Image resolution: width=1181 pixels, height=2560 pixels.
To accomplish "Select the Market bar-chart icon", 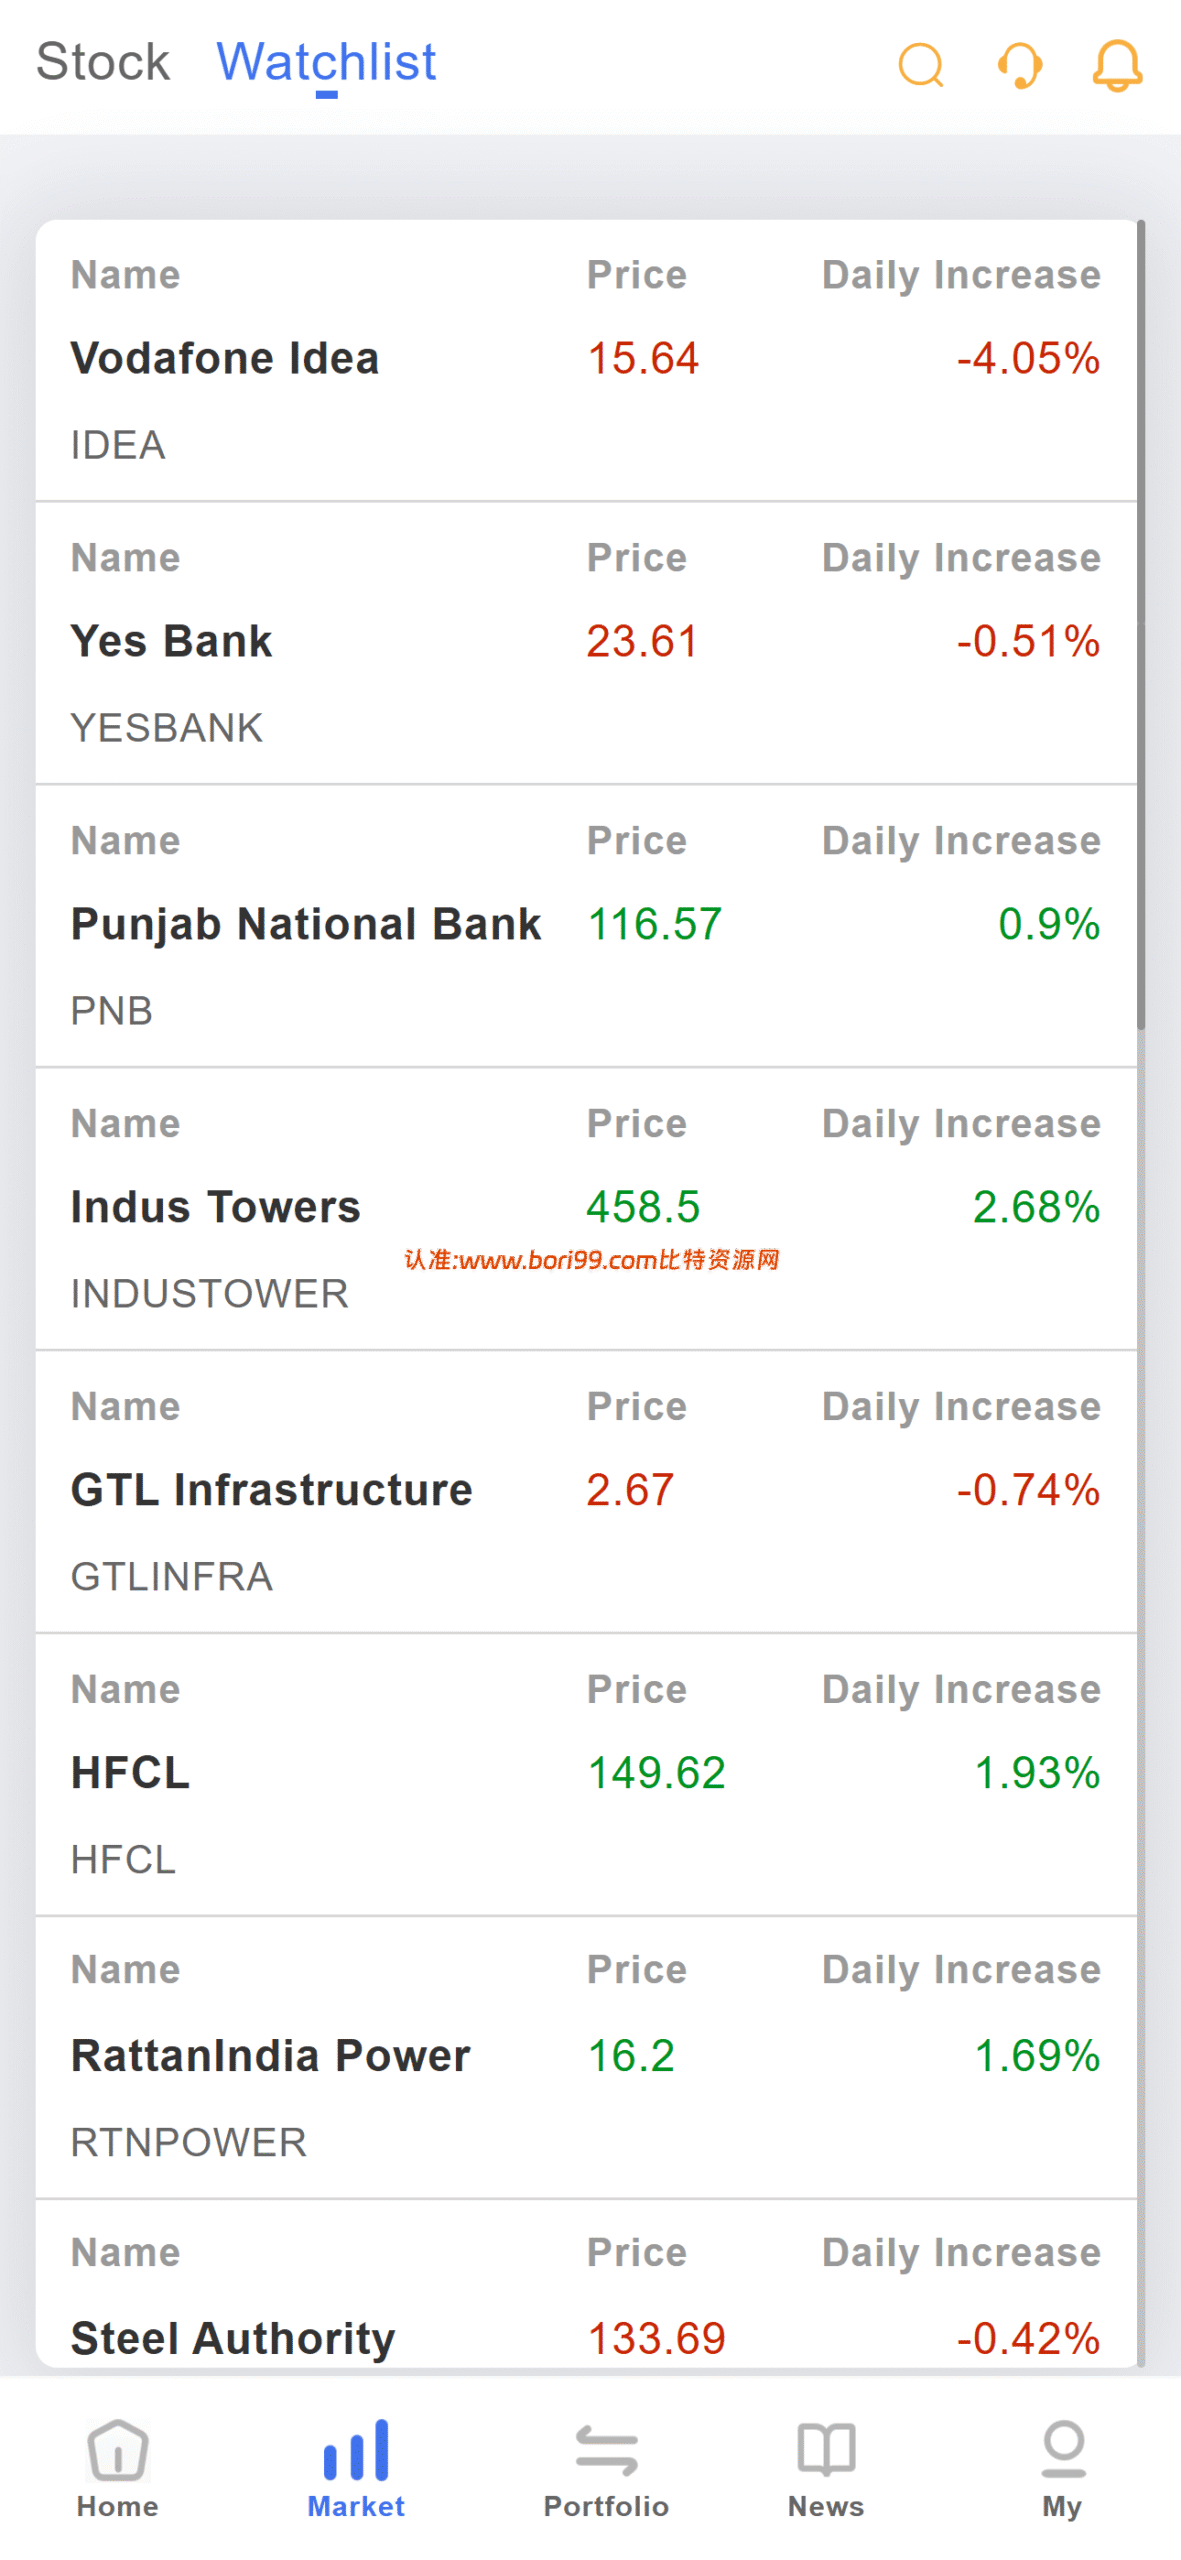I will pyautogui.click(x=356, y=2449).
